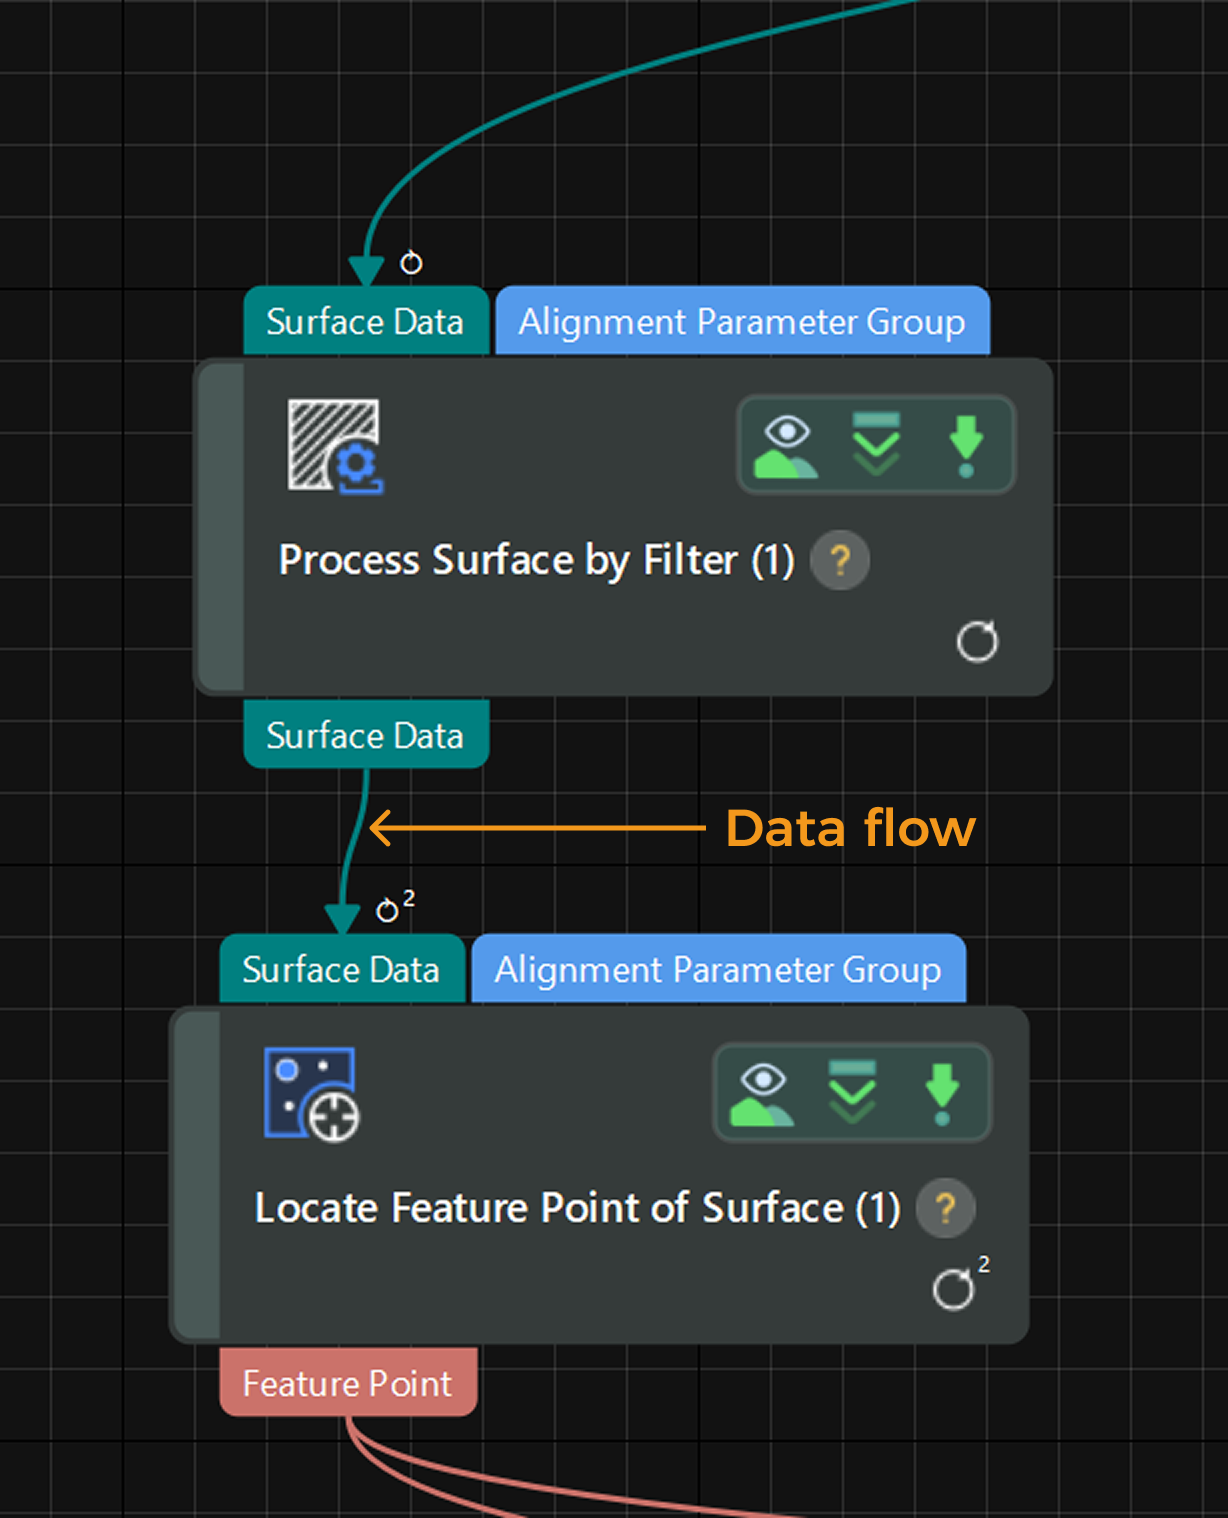This screenshot has width=1228, height=1518.
Task: Click Process Surface step left side bar
Action: (x=222, y=527)
